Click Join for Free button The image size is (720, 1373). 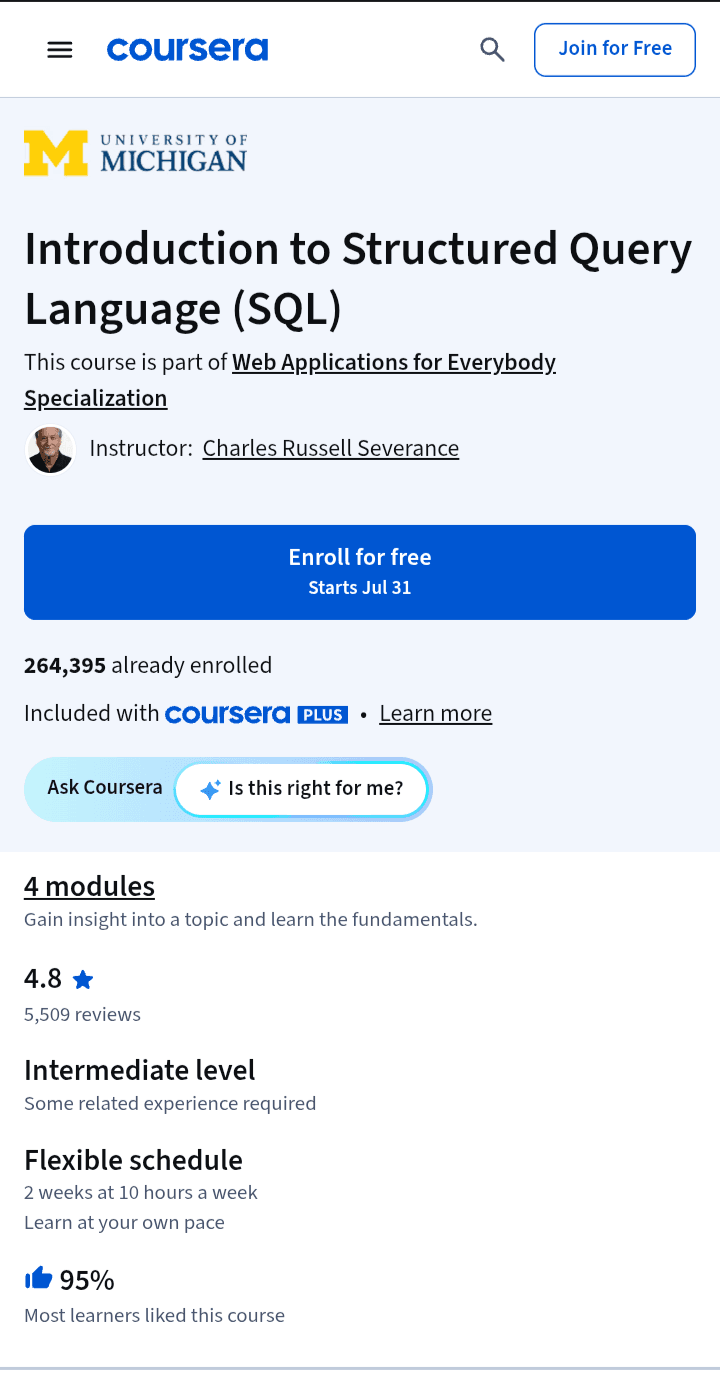tap(615, 49)
